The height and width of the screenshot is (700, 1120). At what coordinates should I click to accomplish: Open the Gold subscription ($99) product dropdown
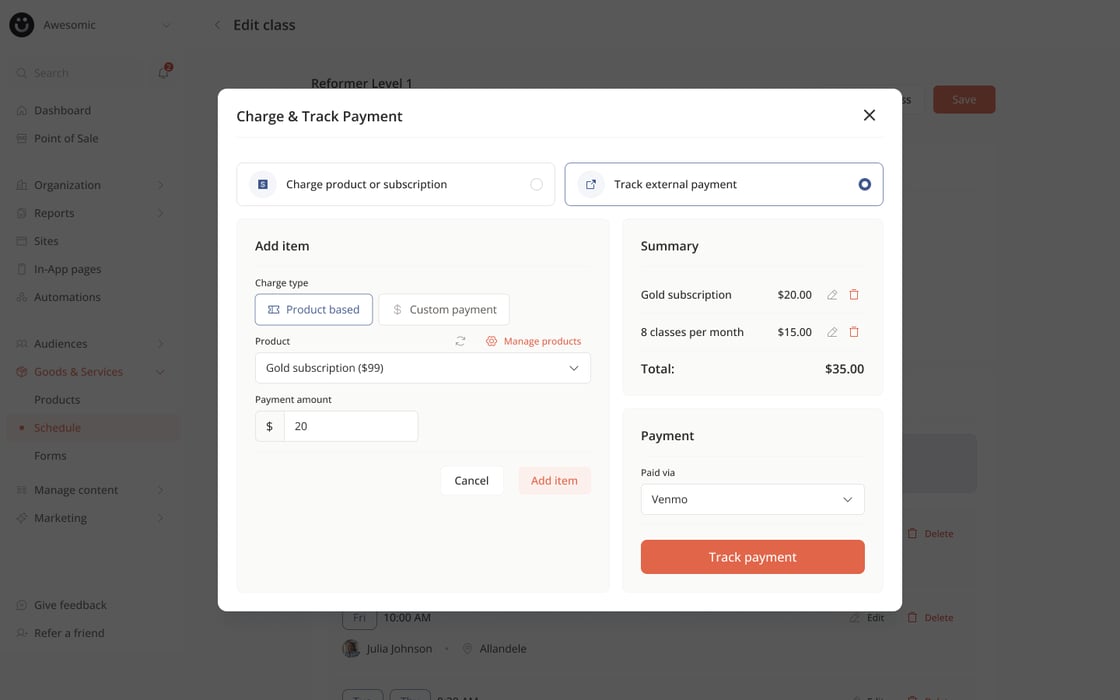pyautogui.click(x=422, y=368)
